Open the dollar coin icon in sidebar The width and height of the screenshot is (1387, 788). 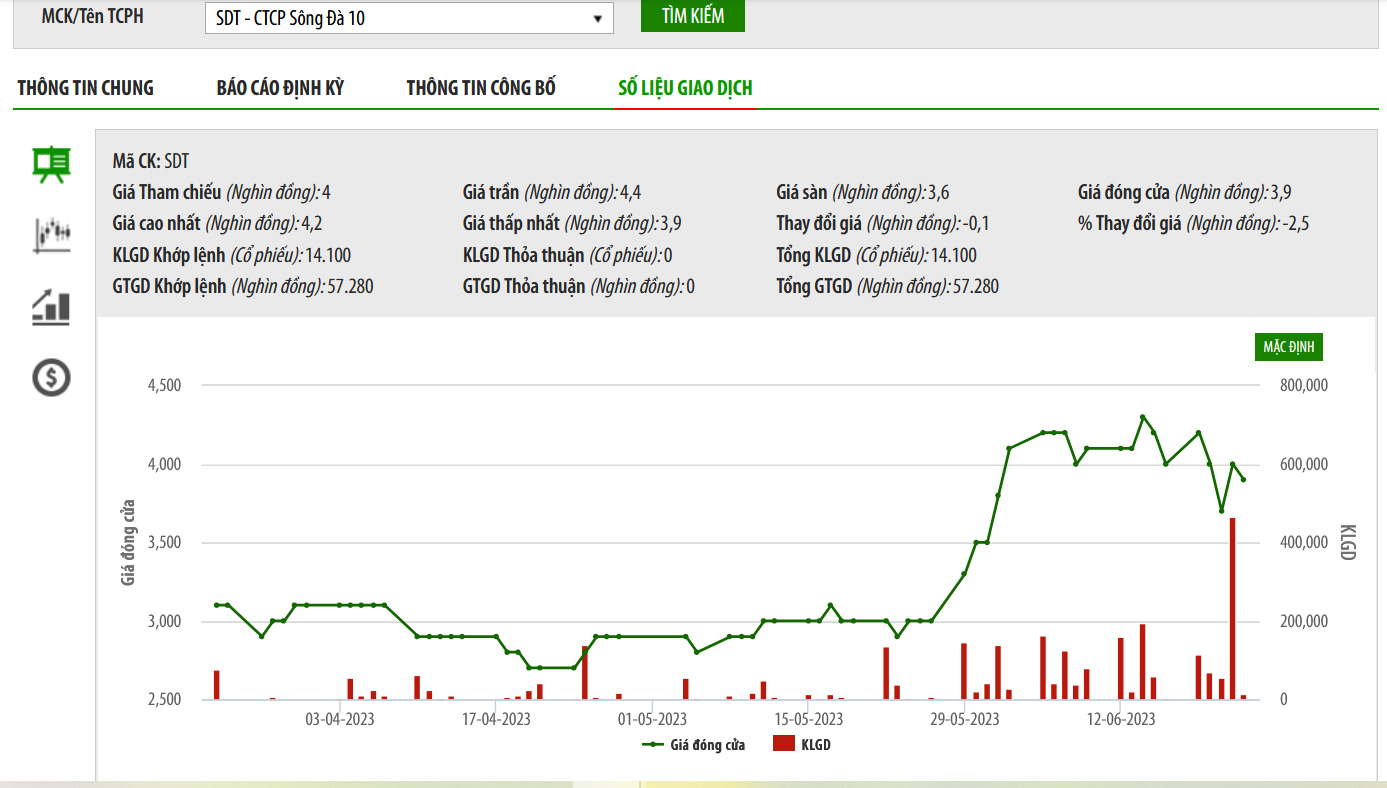[51, 378]
